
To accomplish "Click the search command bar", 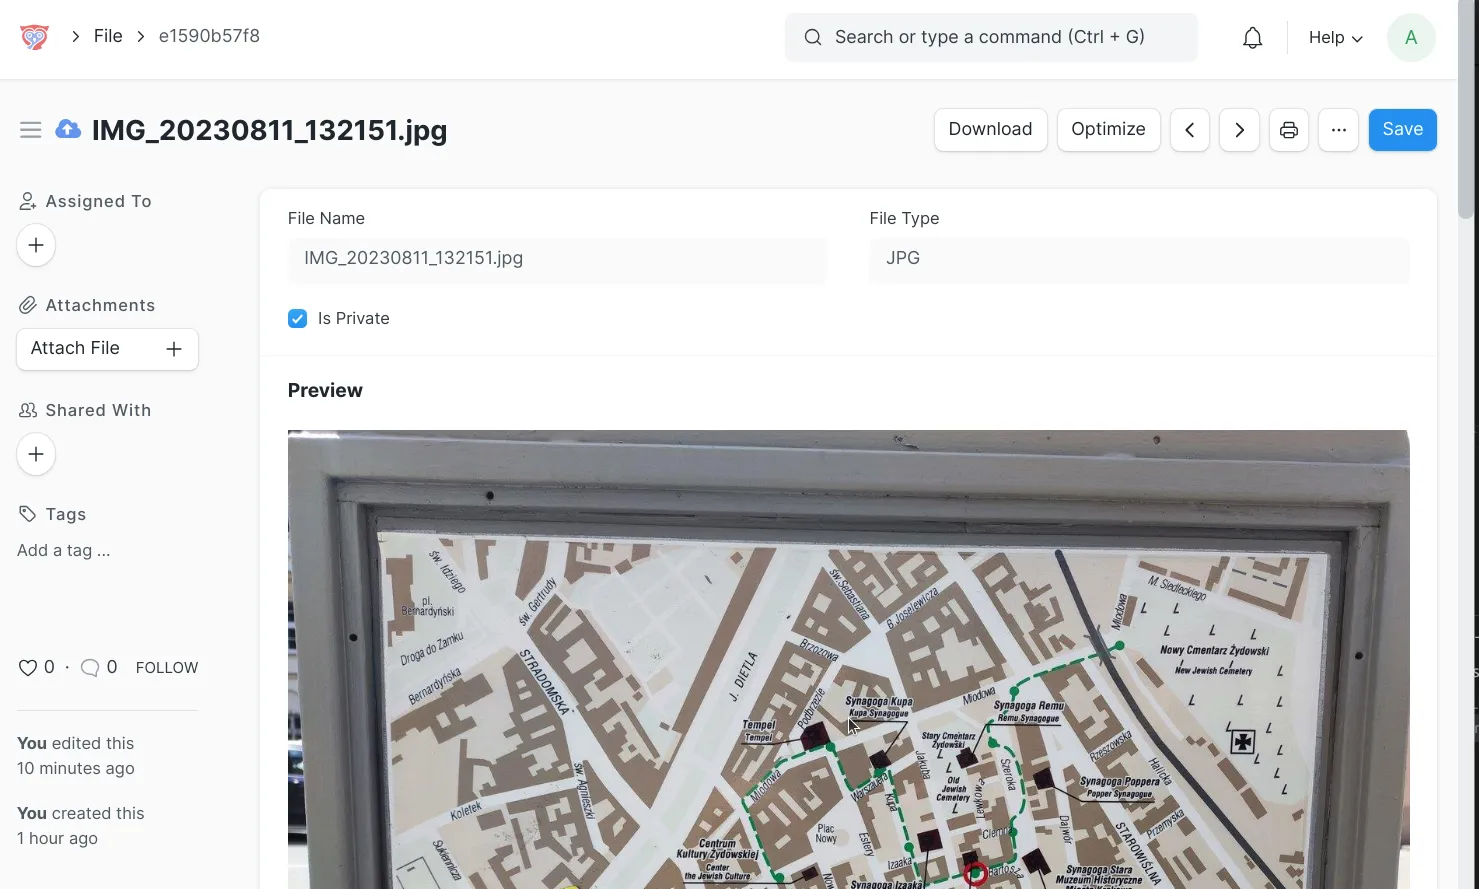I will pos(990,38).
